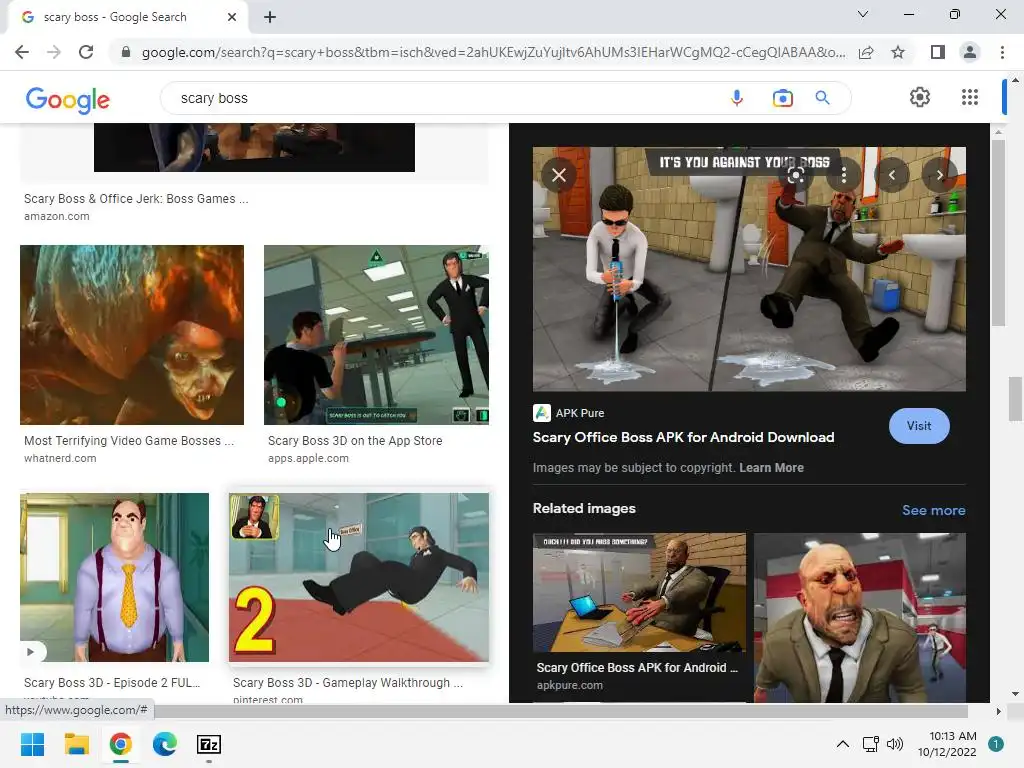Open more options on preview image
Screen dimensions: 1024x768
[x=844, y=175]
